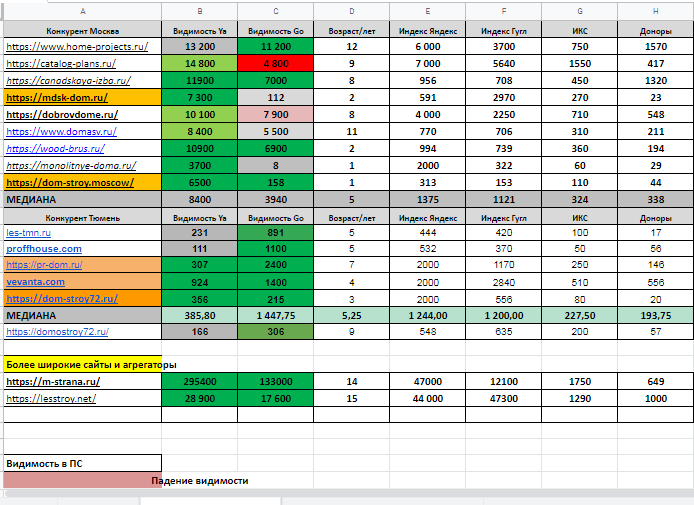Select the Moscow МЕДИАНА cell with value 8400
Viewport: 694px width, 505px height.
click(200, 200)
